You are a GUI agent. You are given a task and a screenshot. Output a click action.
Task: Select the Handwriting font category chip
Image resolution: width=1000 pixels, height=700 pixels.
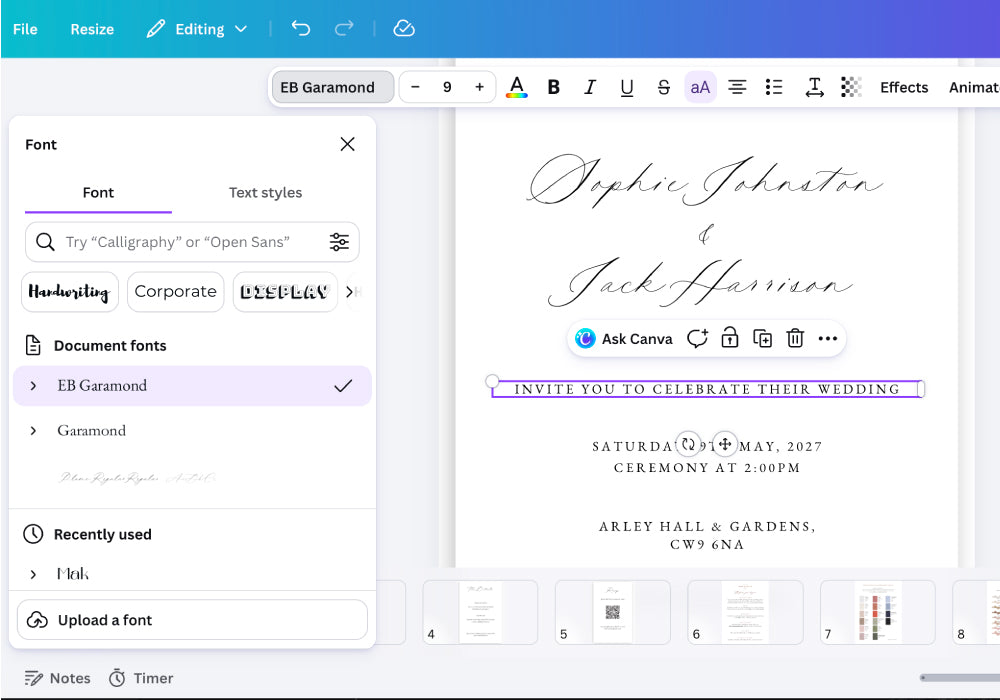(x=70, y=292)
